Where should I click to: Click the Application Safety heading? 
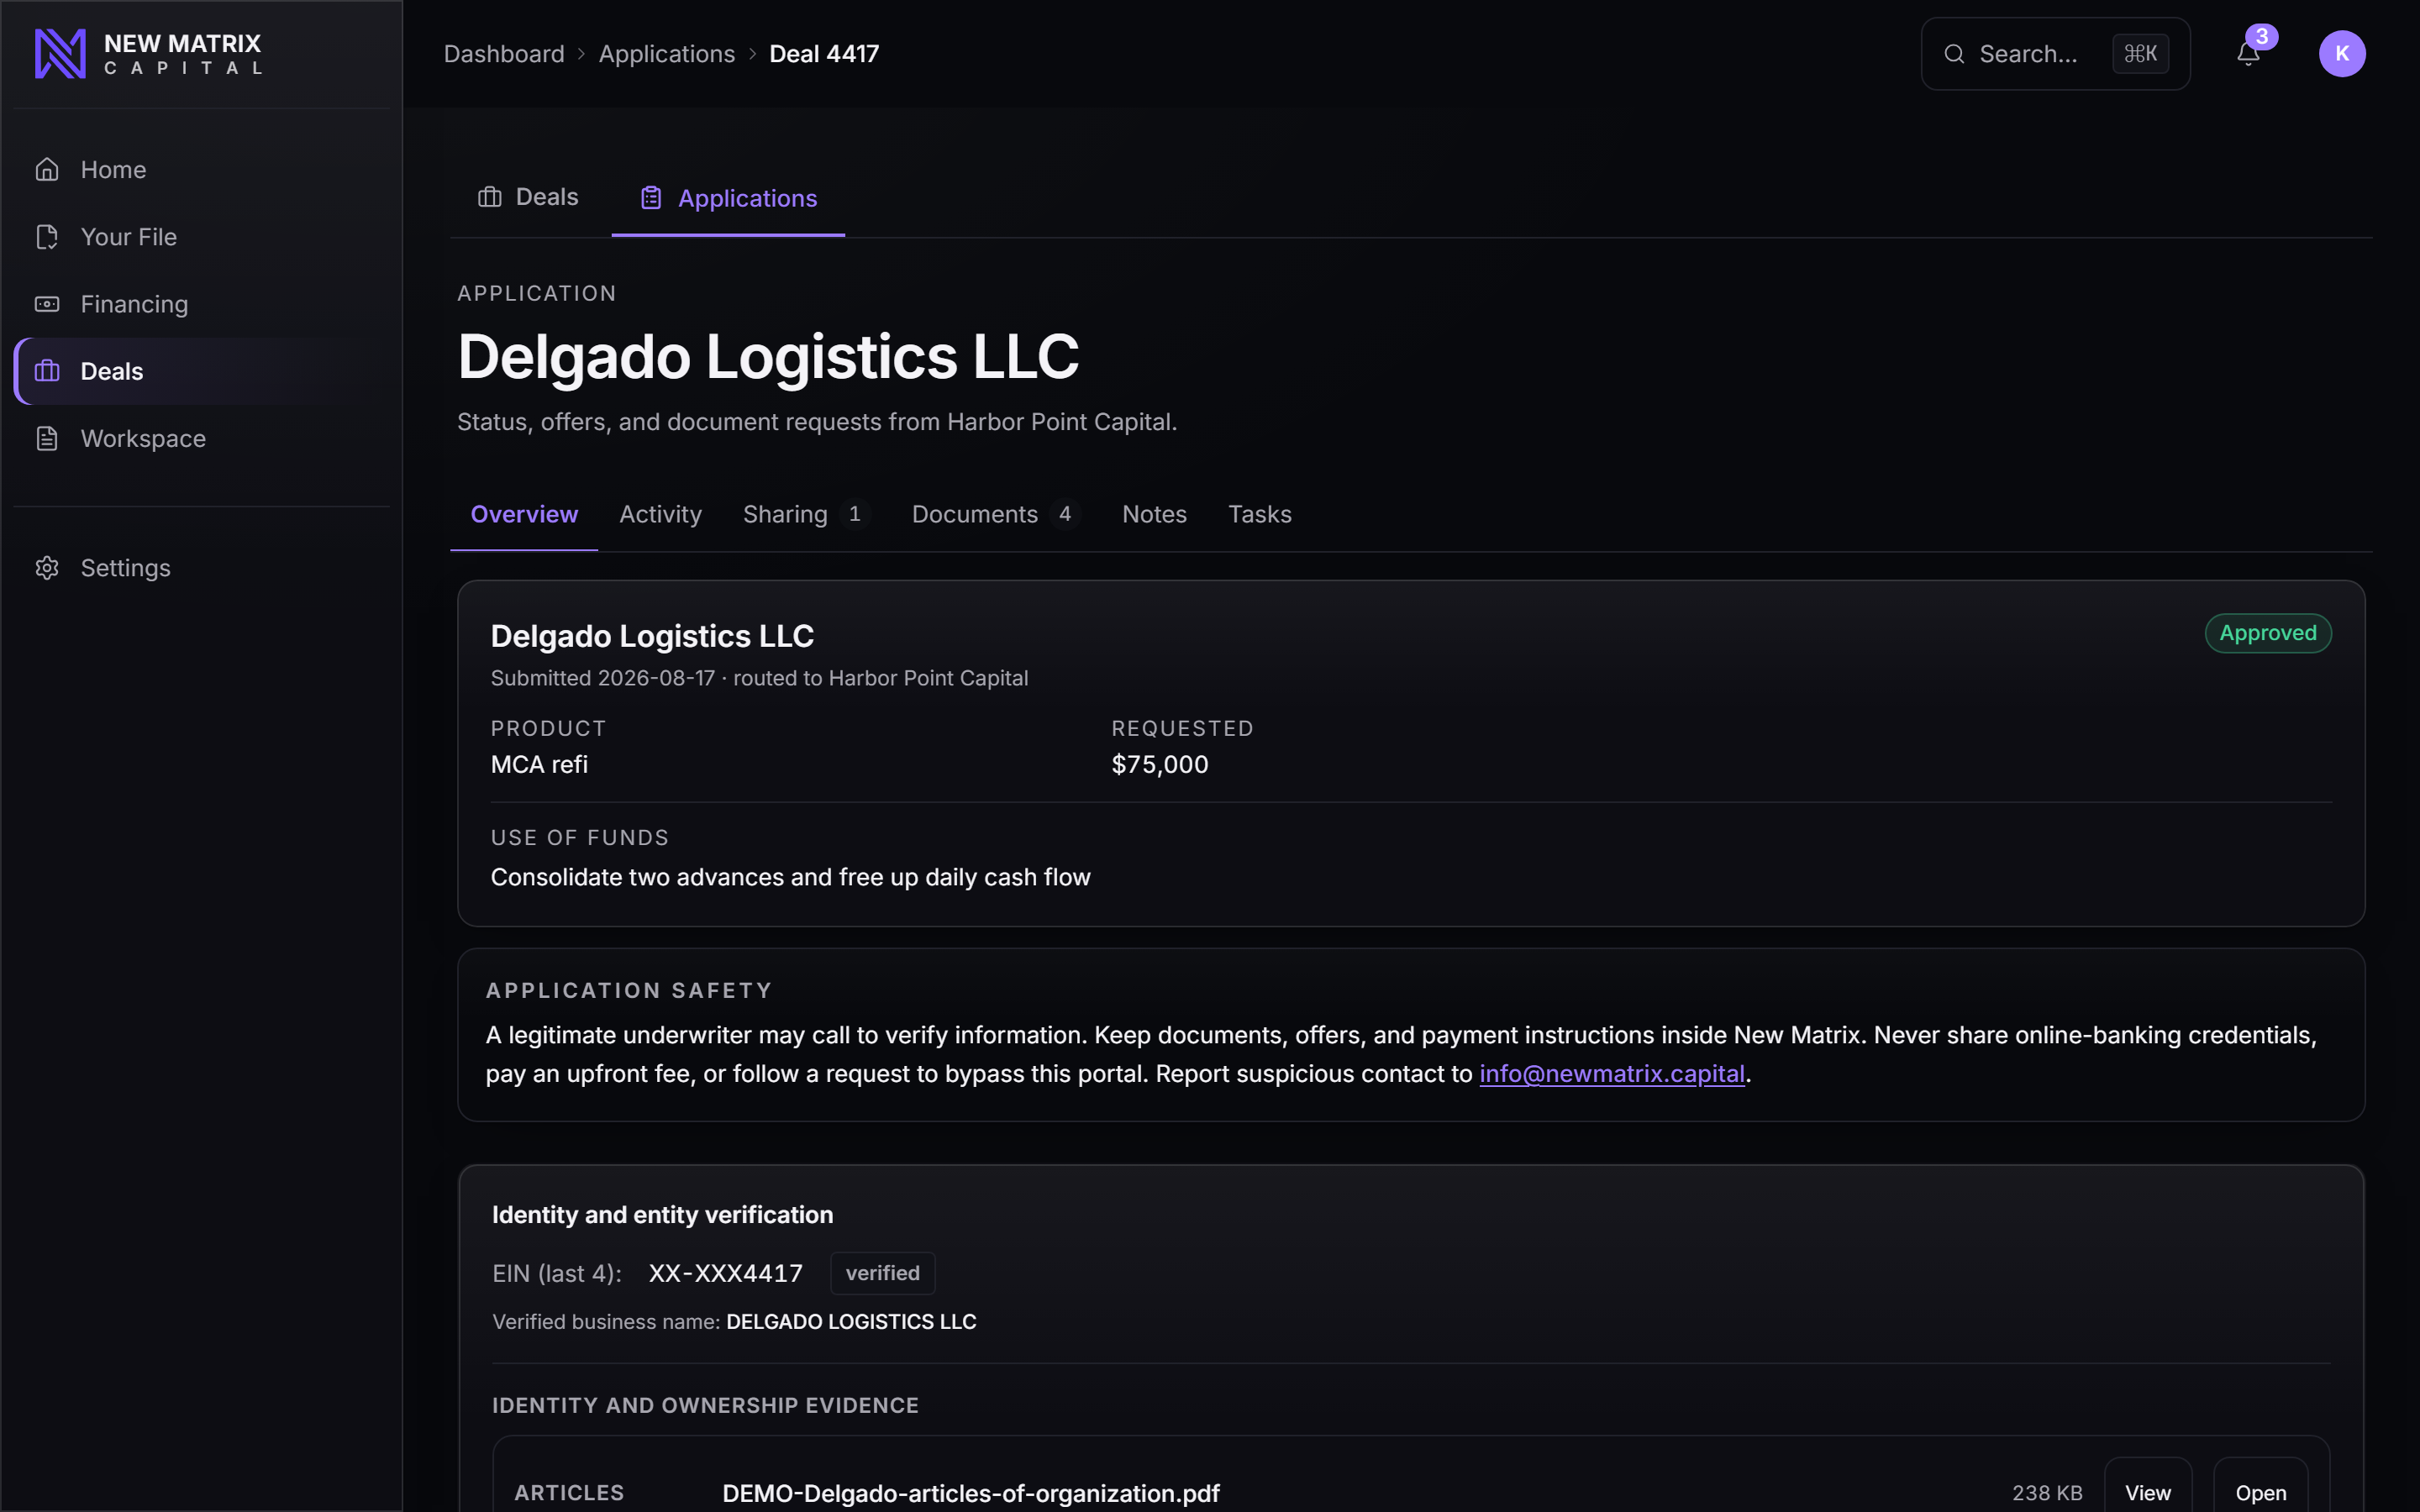629,991
